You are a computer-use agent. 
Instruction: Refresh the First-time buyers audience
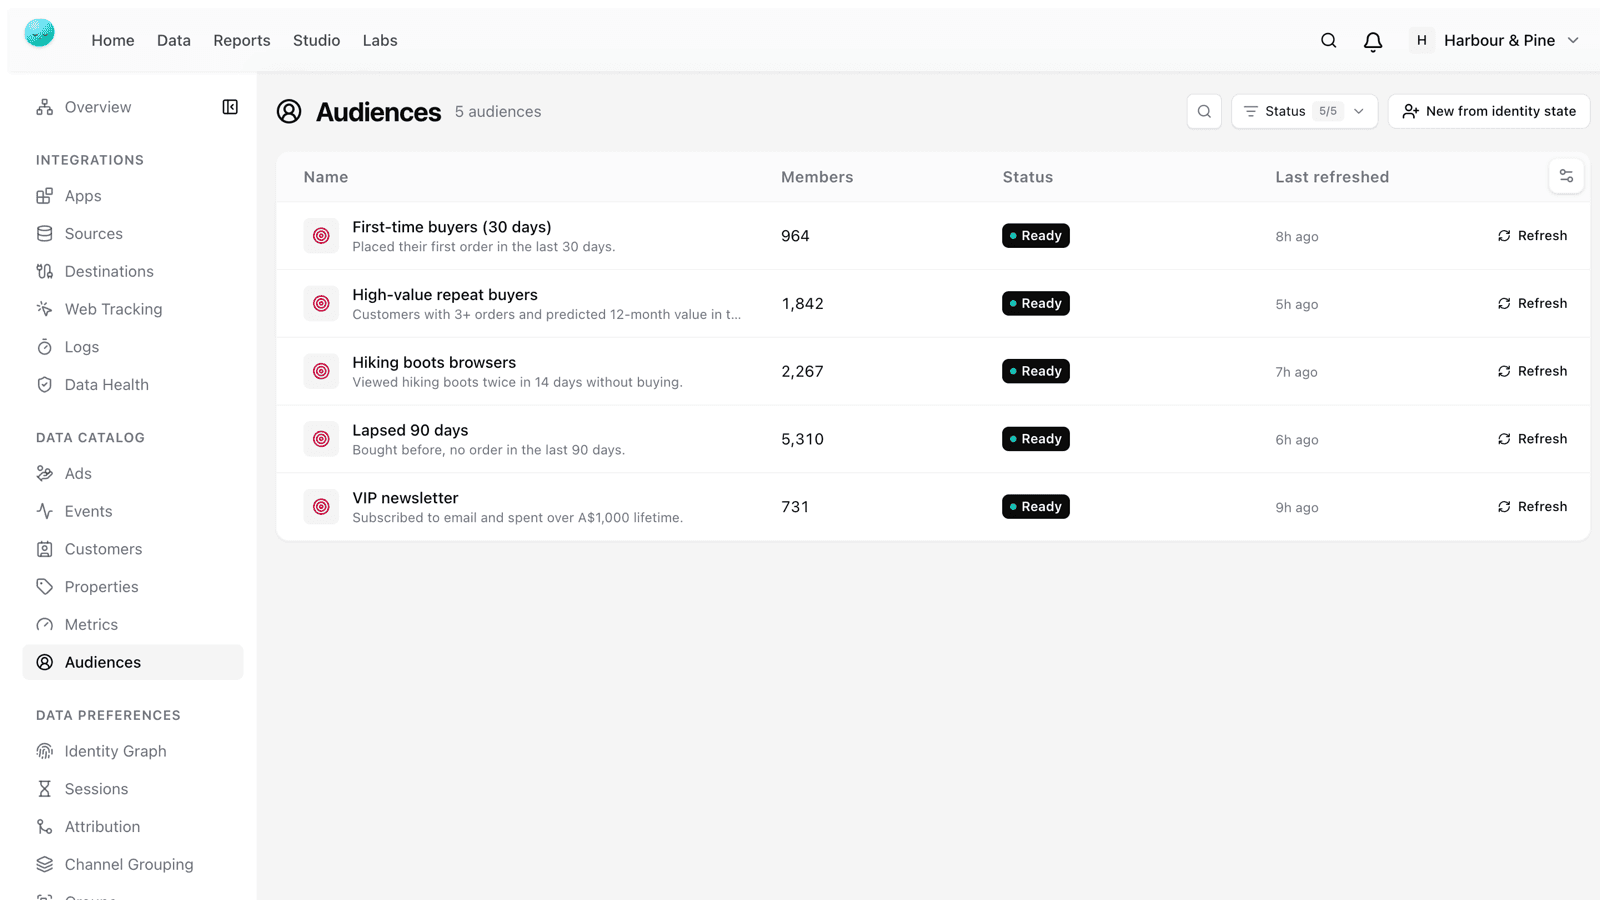click(x=1532, y=236)
